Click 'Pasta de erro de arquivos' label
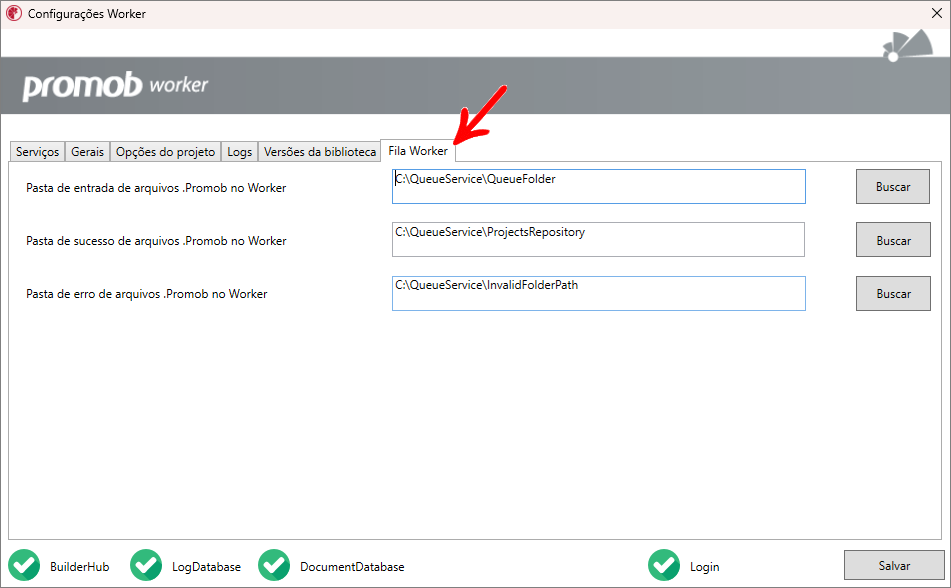951x588 pixels. point(146,294)
